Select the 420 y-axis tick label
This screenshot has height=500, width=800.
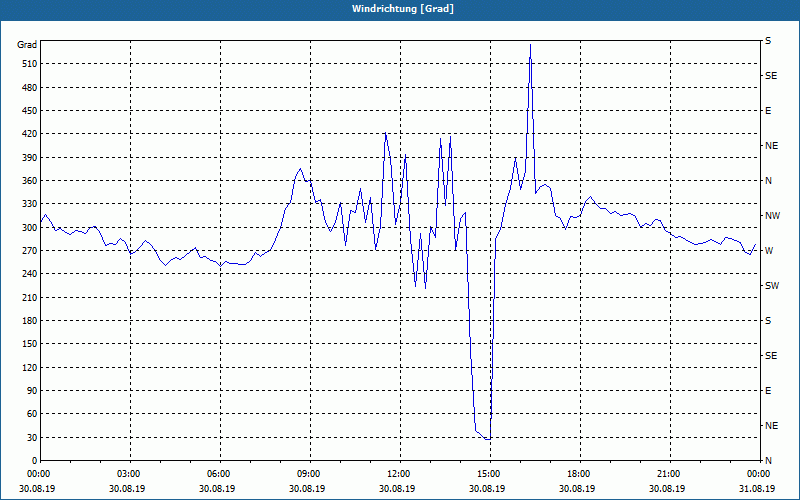[30, 134]
